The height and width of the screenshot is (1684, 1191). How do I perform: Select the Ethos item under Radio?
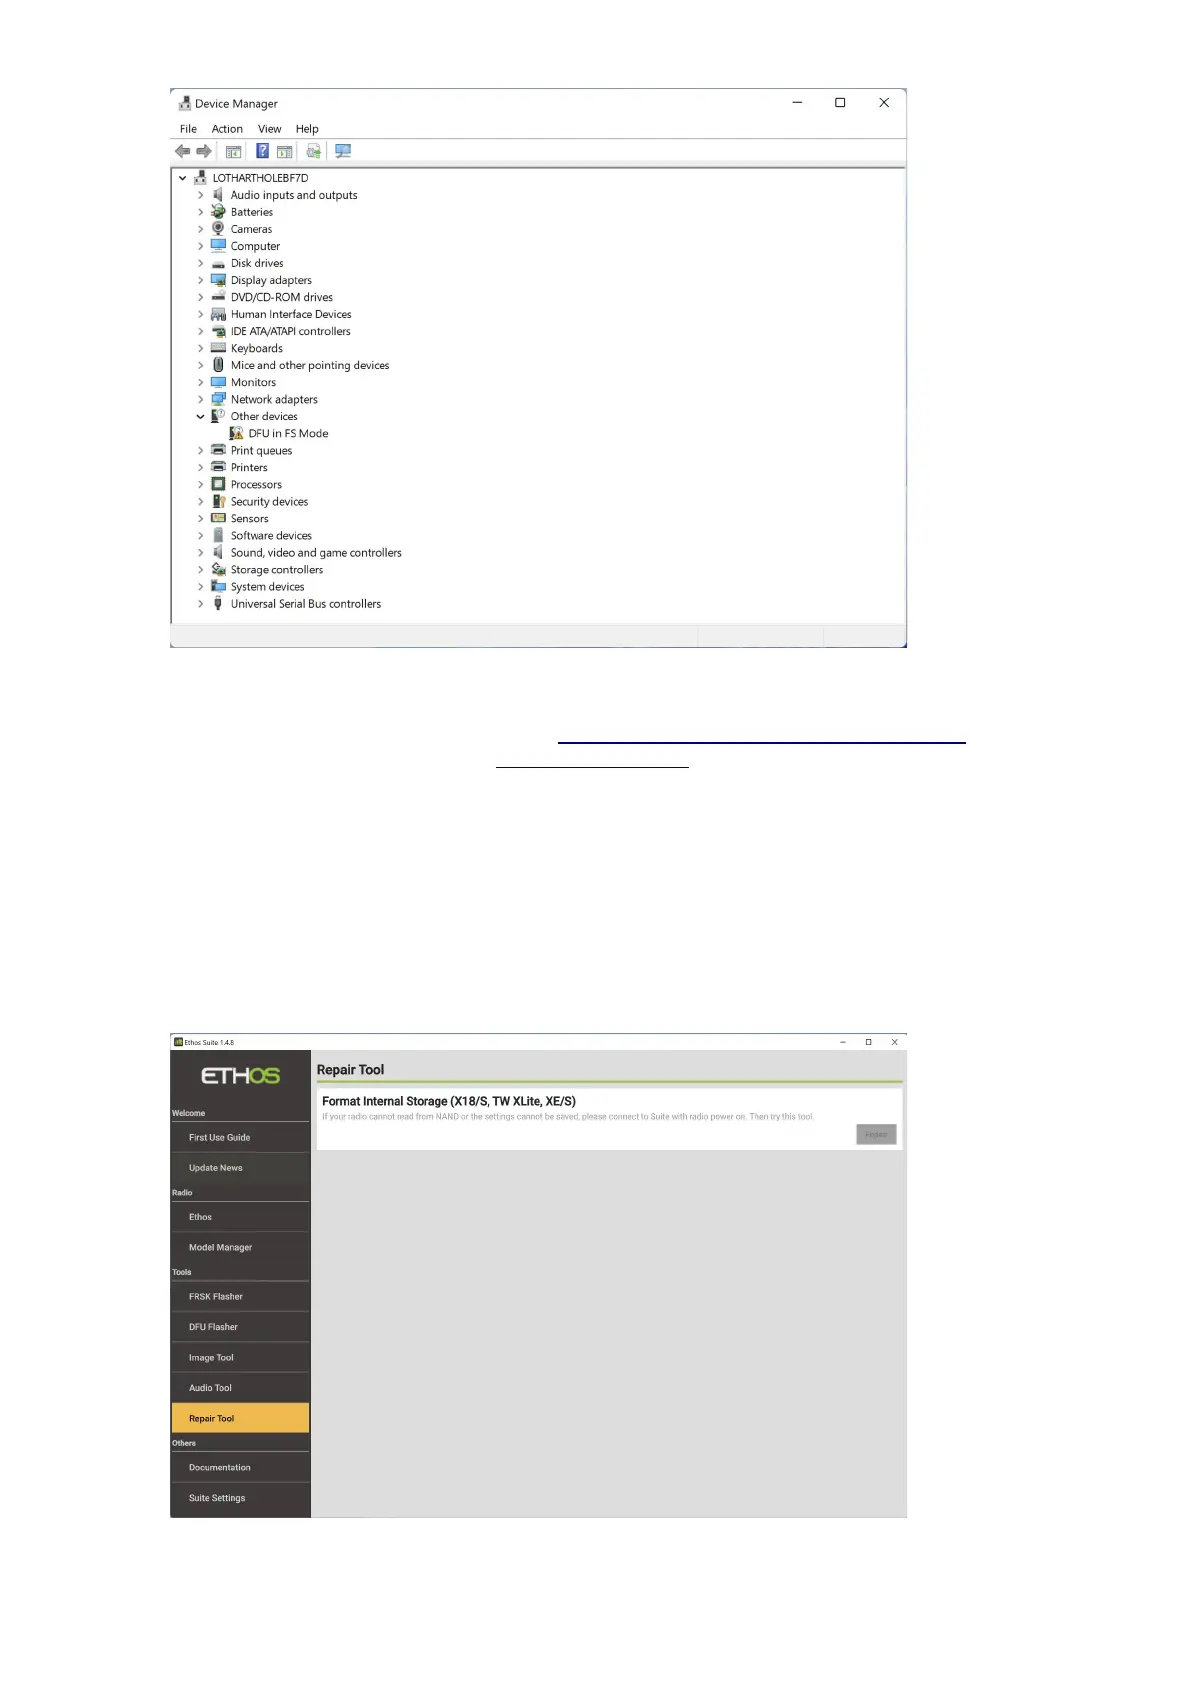pos(240,1217)
